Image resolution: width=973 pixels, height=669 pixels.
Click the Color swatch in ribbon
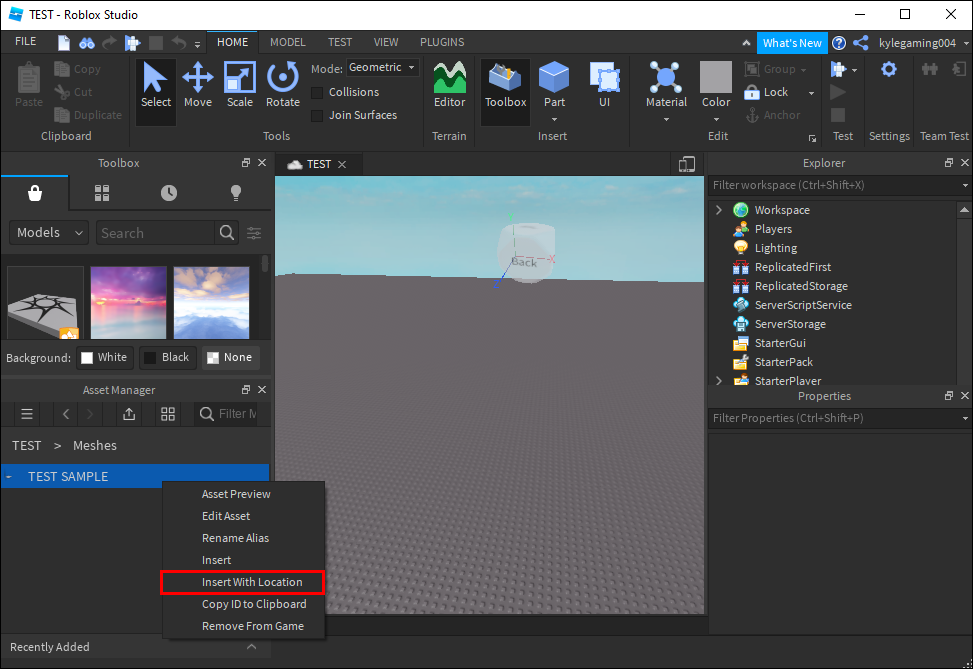(715, 78)
